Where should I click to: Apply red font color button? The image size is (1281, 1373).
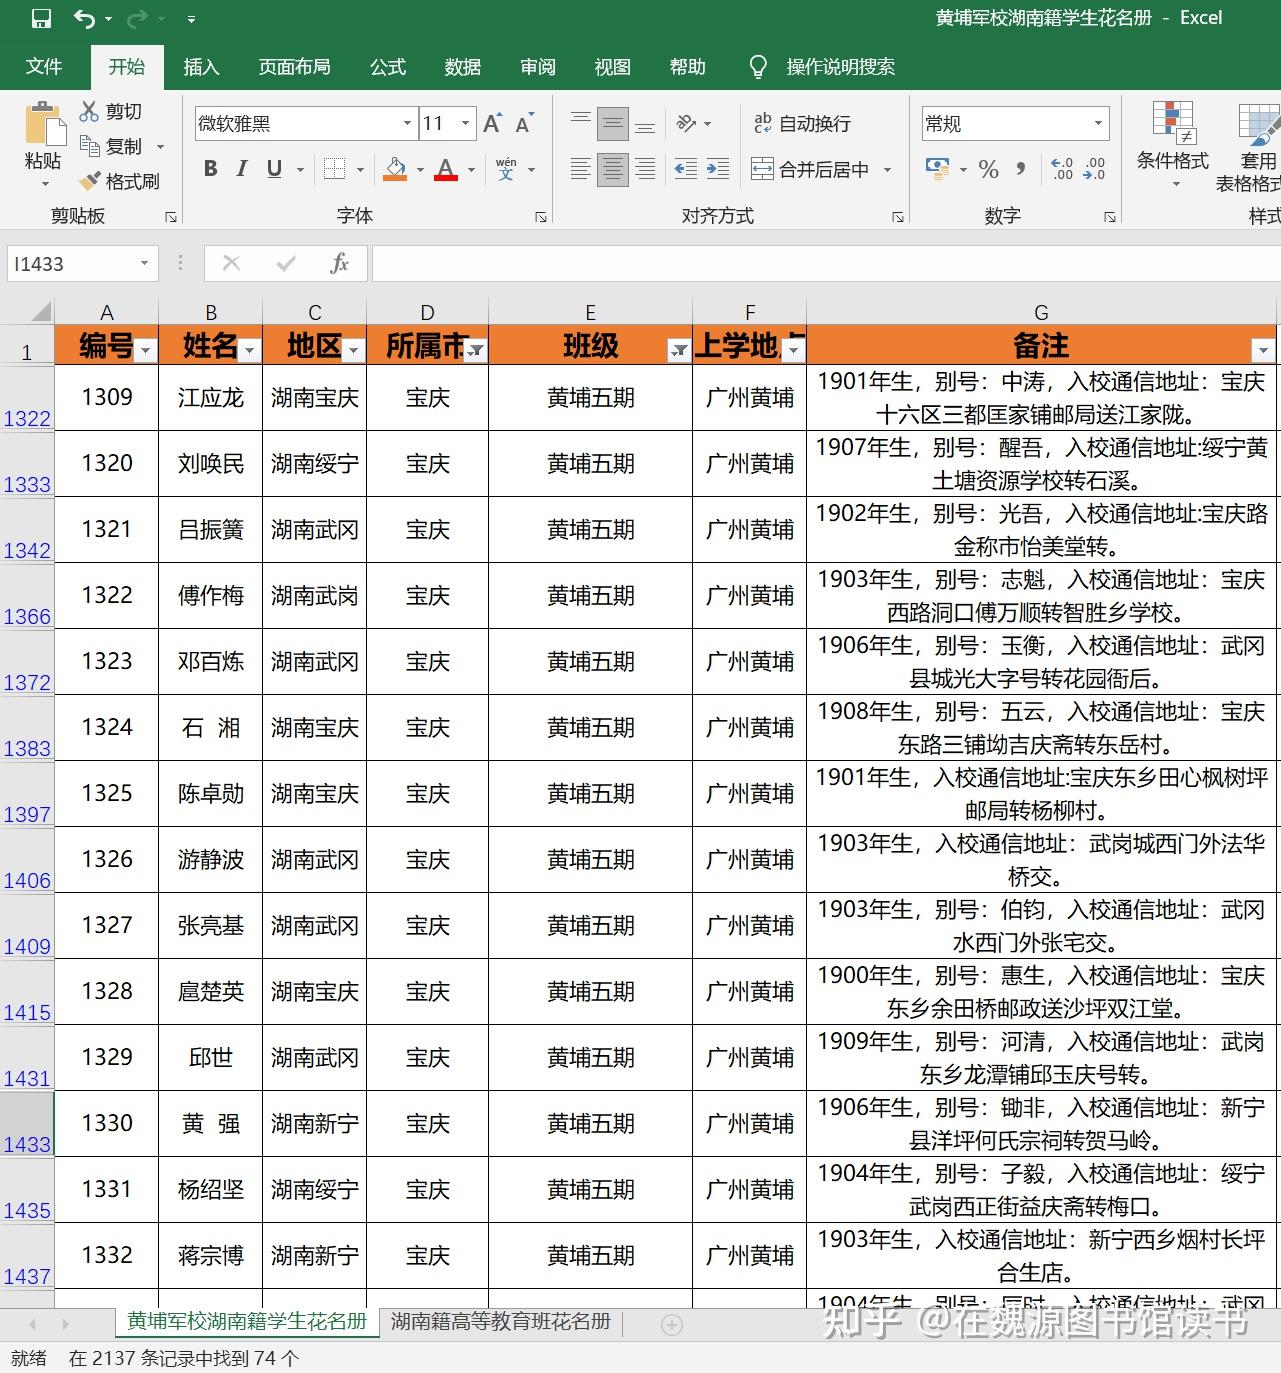pyautogui.click(x=446, y=169)
